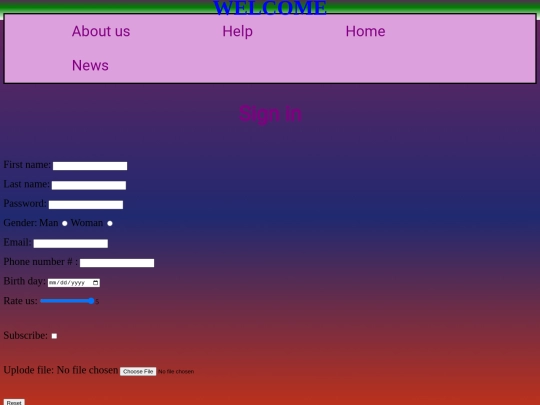
Task: Click the 'Subscribe:' label text
Action: [x=25, y=335]
